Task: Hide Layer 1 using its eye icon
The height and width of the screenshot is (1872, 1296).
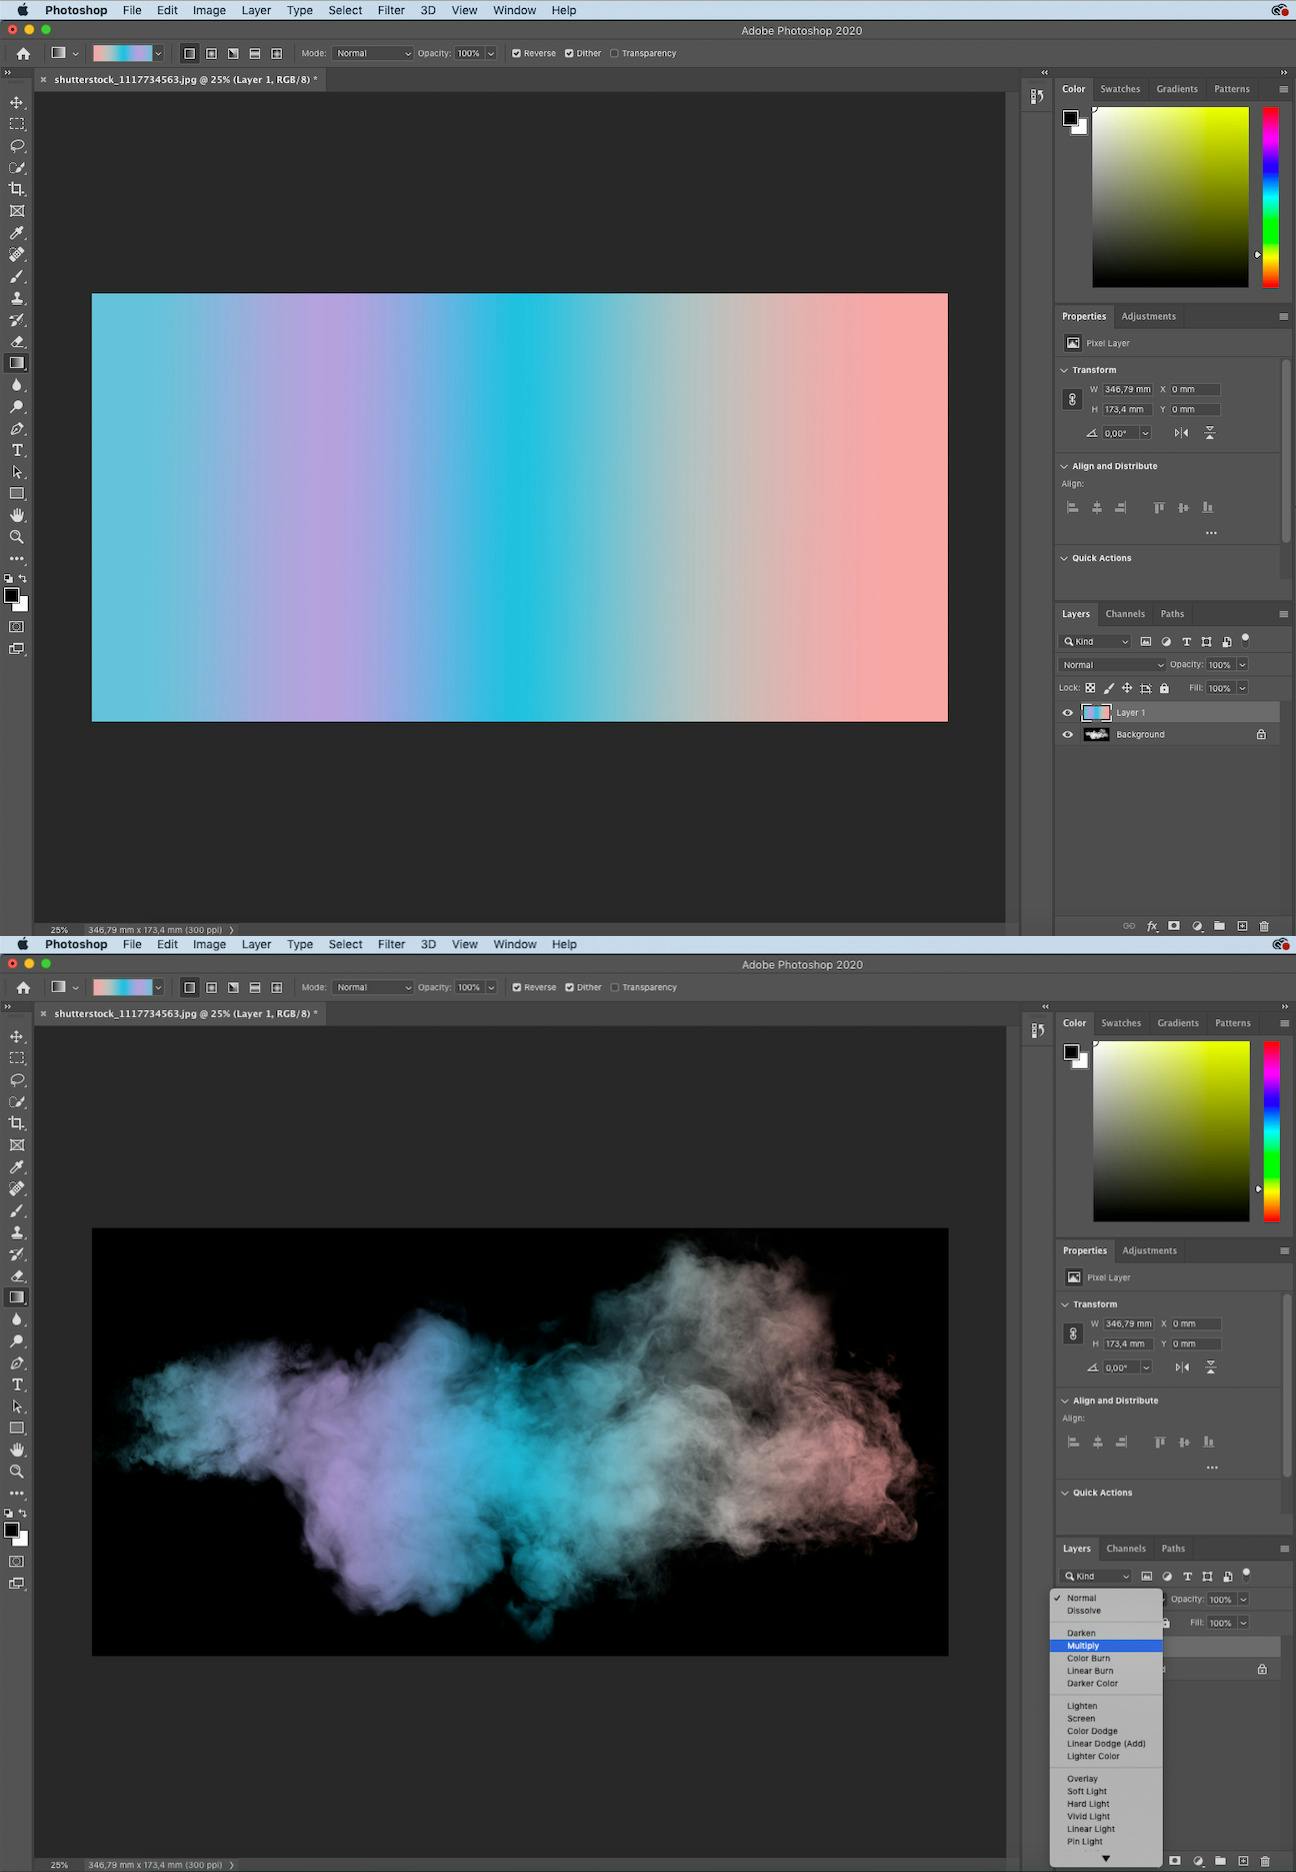Action: pyautogui.click(x=1067, y=713)
